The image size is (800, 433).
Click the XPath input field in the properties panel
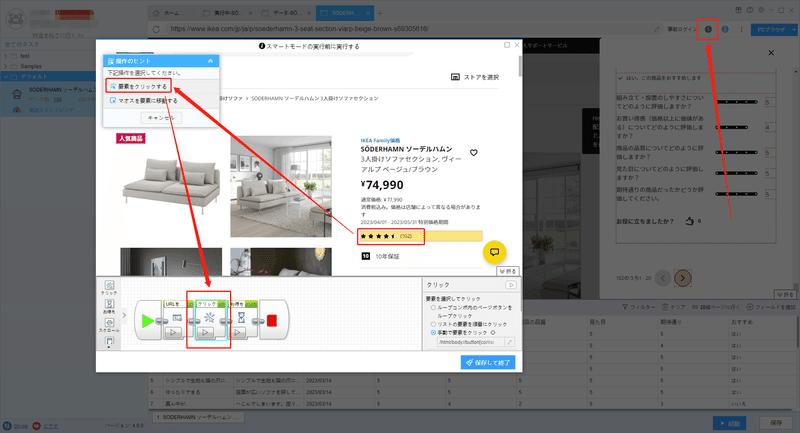click(x=470, y=342)
